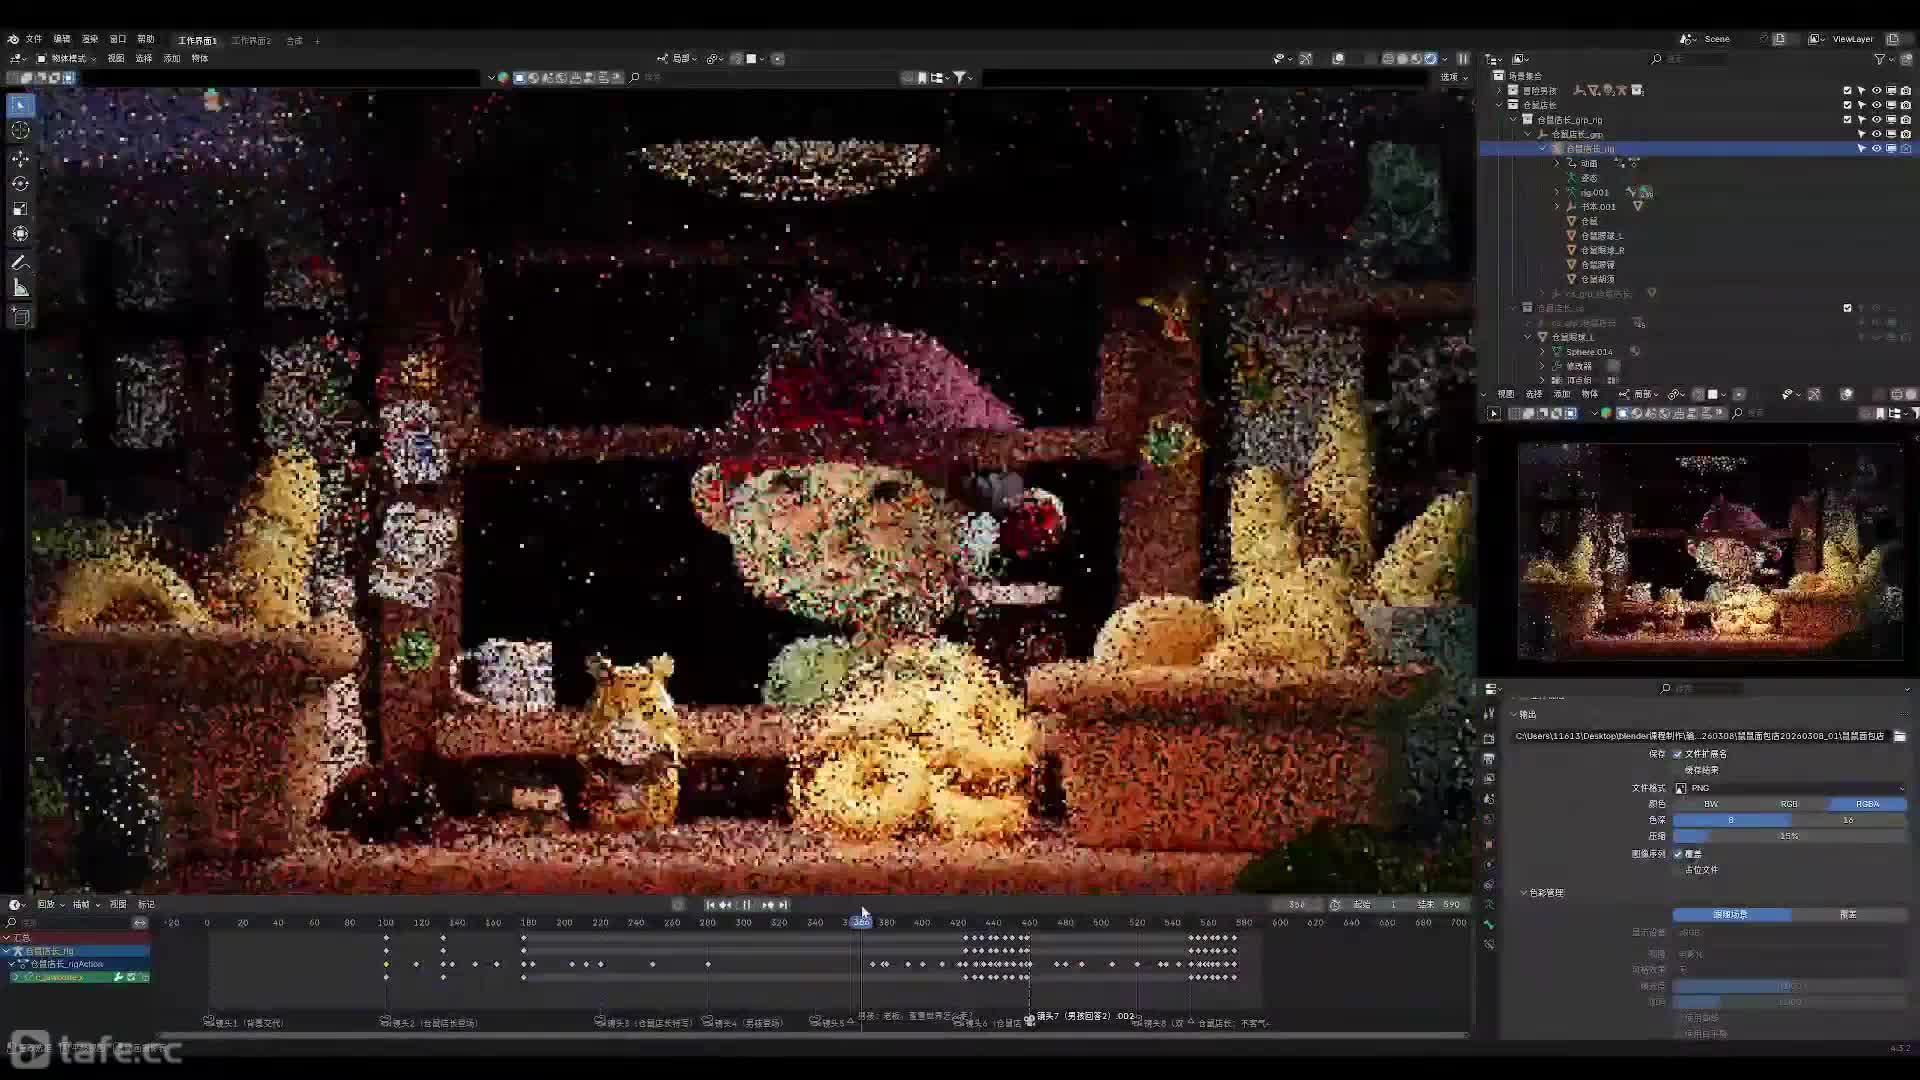Select the Add Cube tool
Image resolution: width=1920 pixels, height=1080 pixels.
(x=20, y=317)
